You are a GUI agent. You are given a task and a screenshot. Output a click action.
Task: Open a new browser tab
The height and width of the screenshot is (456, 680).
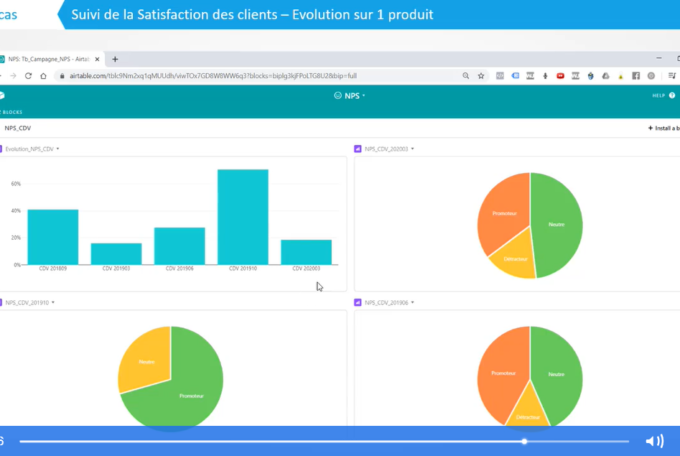(x=115, y=59)
